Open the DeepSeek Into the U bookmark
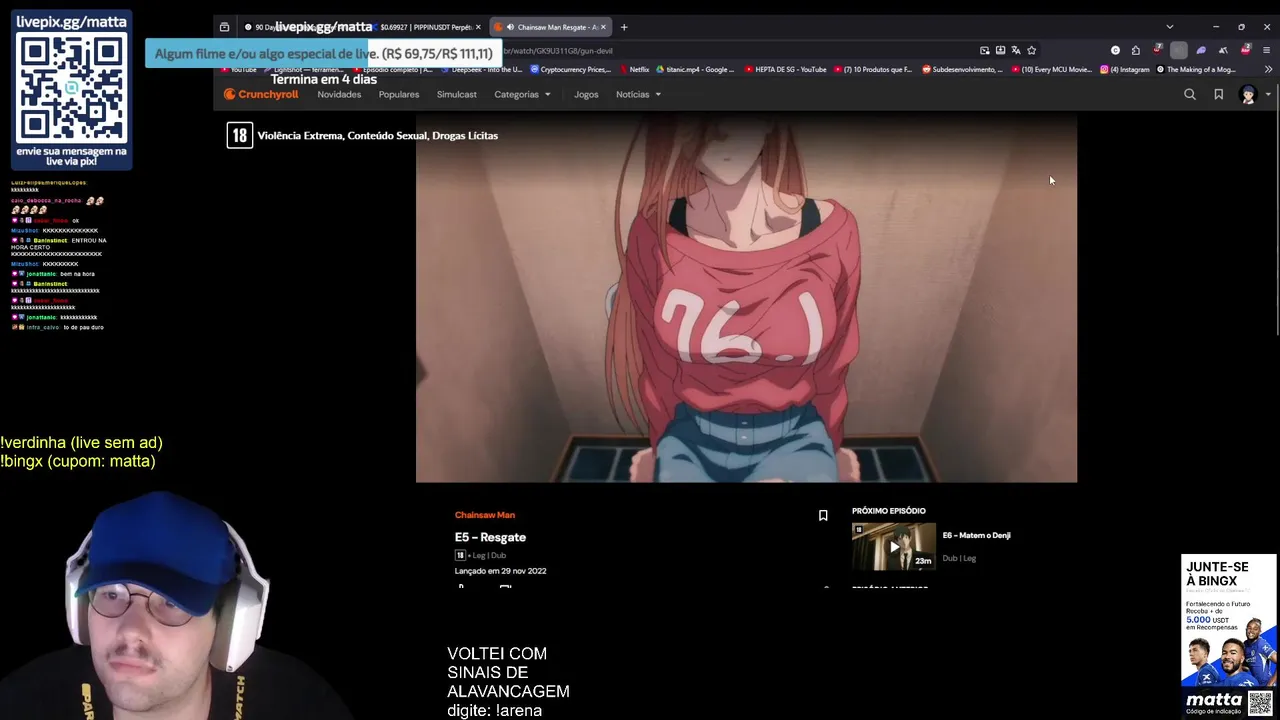This screenshot has height=720, width=1280. [x=481, y=69]
